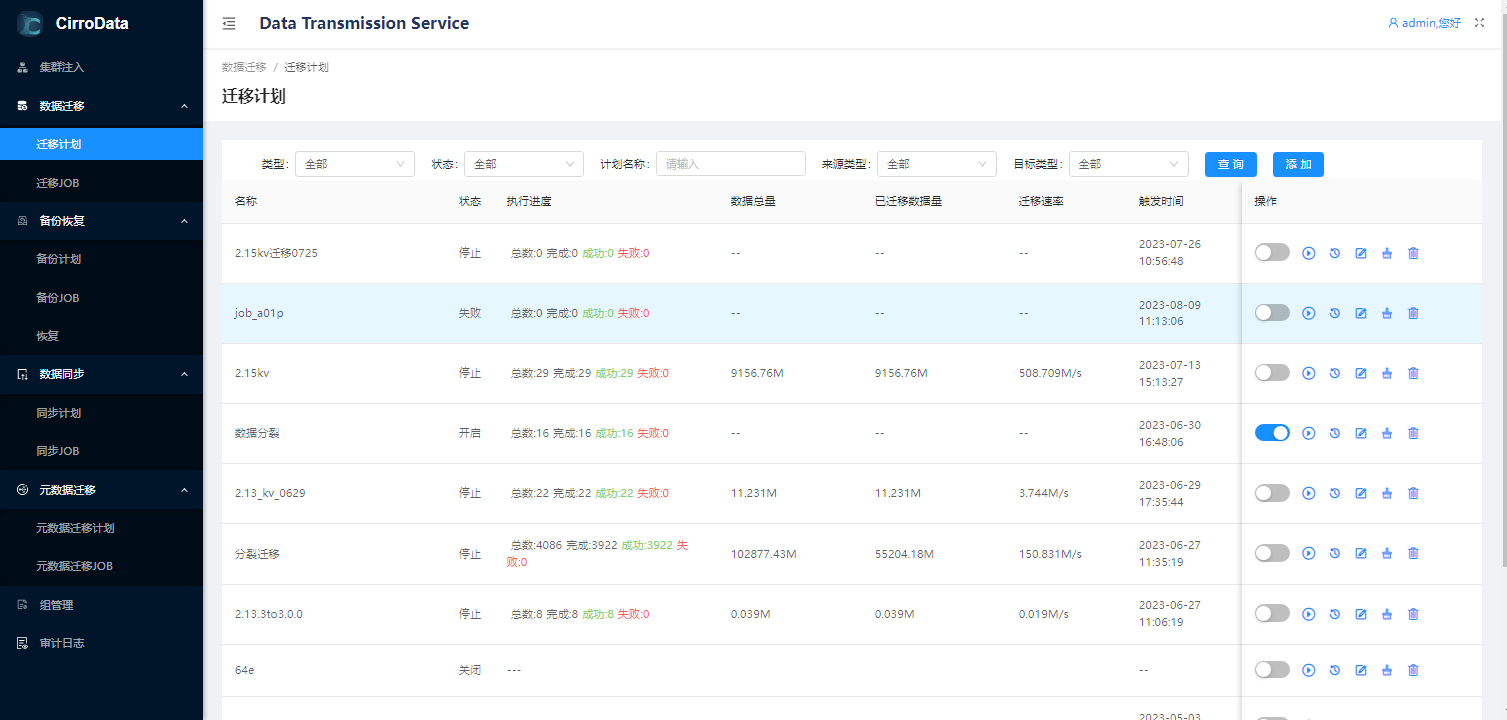This screenshot has width=1507, height=720.
Task: Edit the 分裂迁移 plan
Action: 1361,553
